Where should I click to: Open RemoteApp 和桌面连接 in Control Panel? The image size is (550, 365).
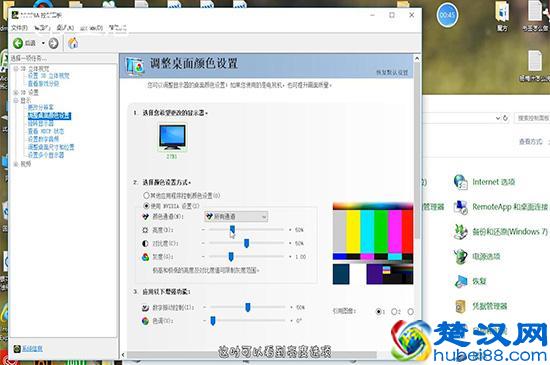point(510,207)
